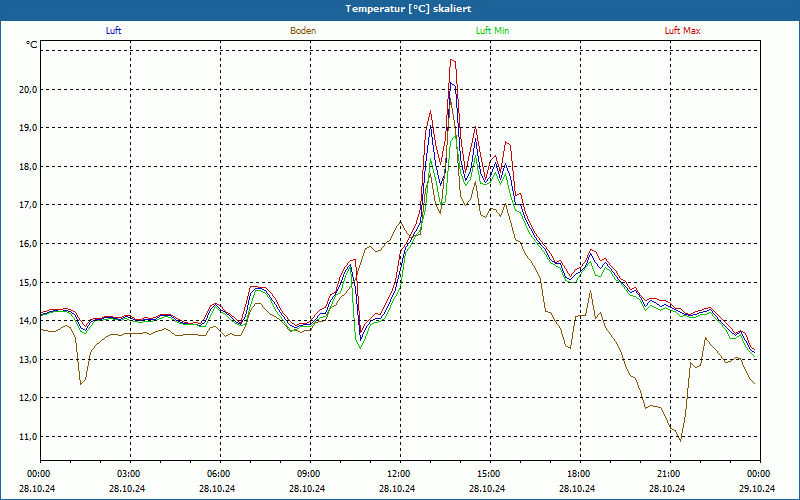This screenshot has width=800, height=500.
Task: Click the blue Luft legend label
Action: [x=113, y=31]
